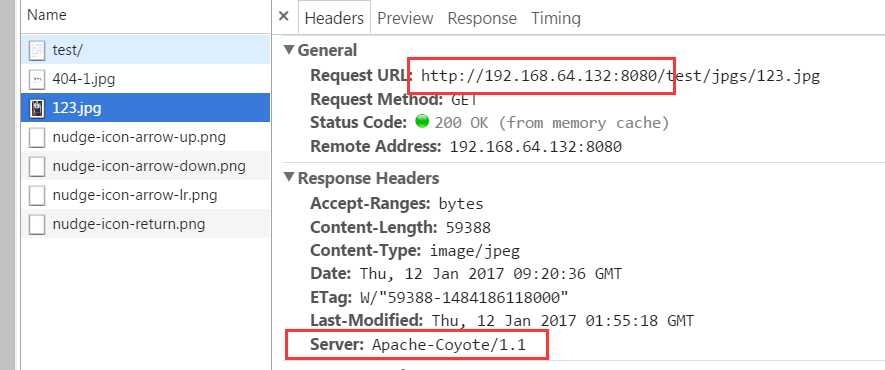Click the Content-Length 59388 value

468,228
